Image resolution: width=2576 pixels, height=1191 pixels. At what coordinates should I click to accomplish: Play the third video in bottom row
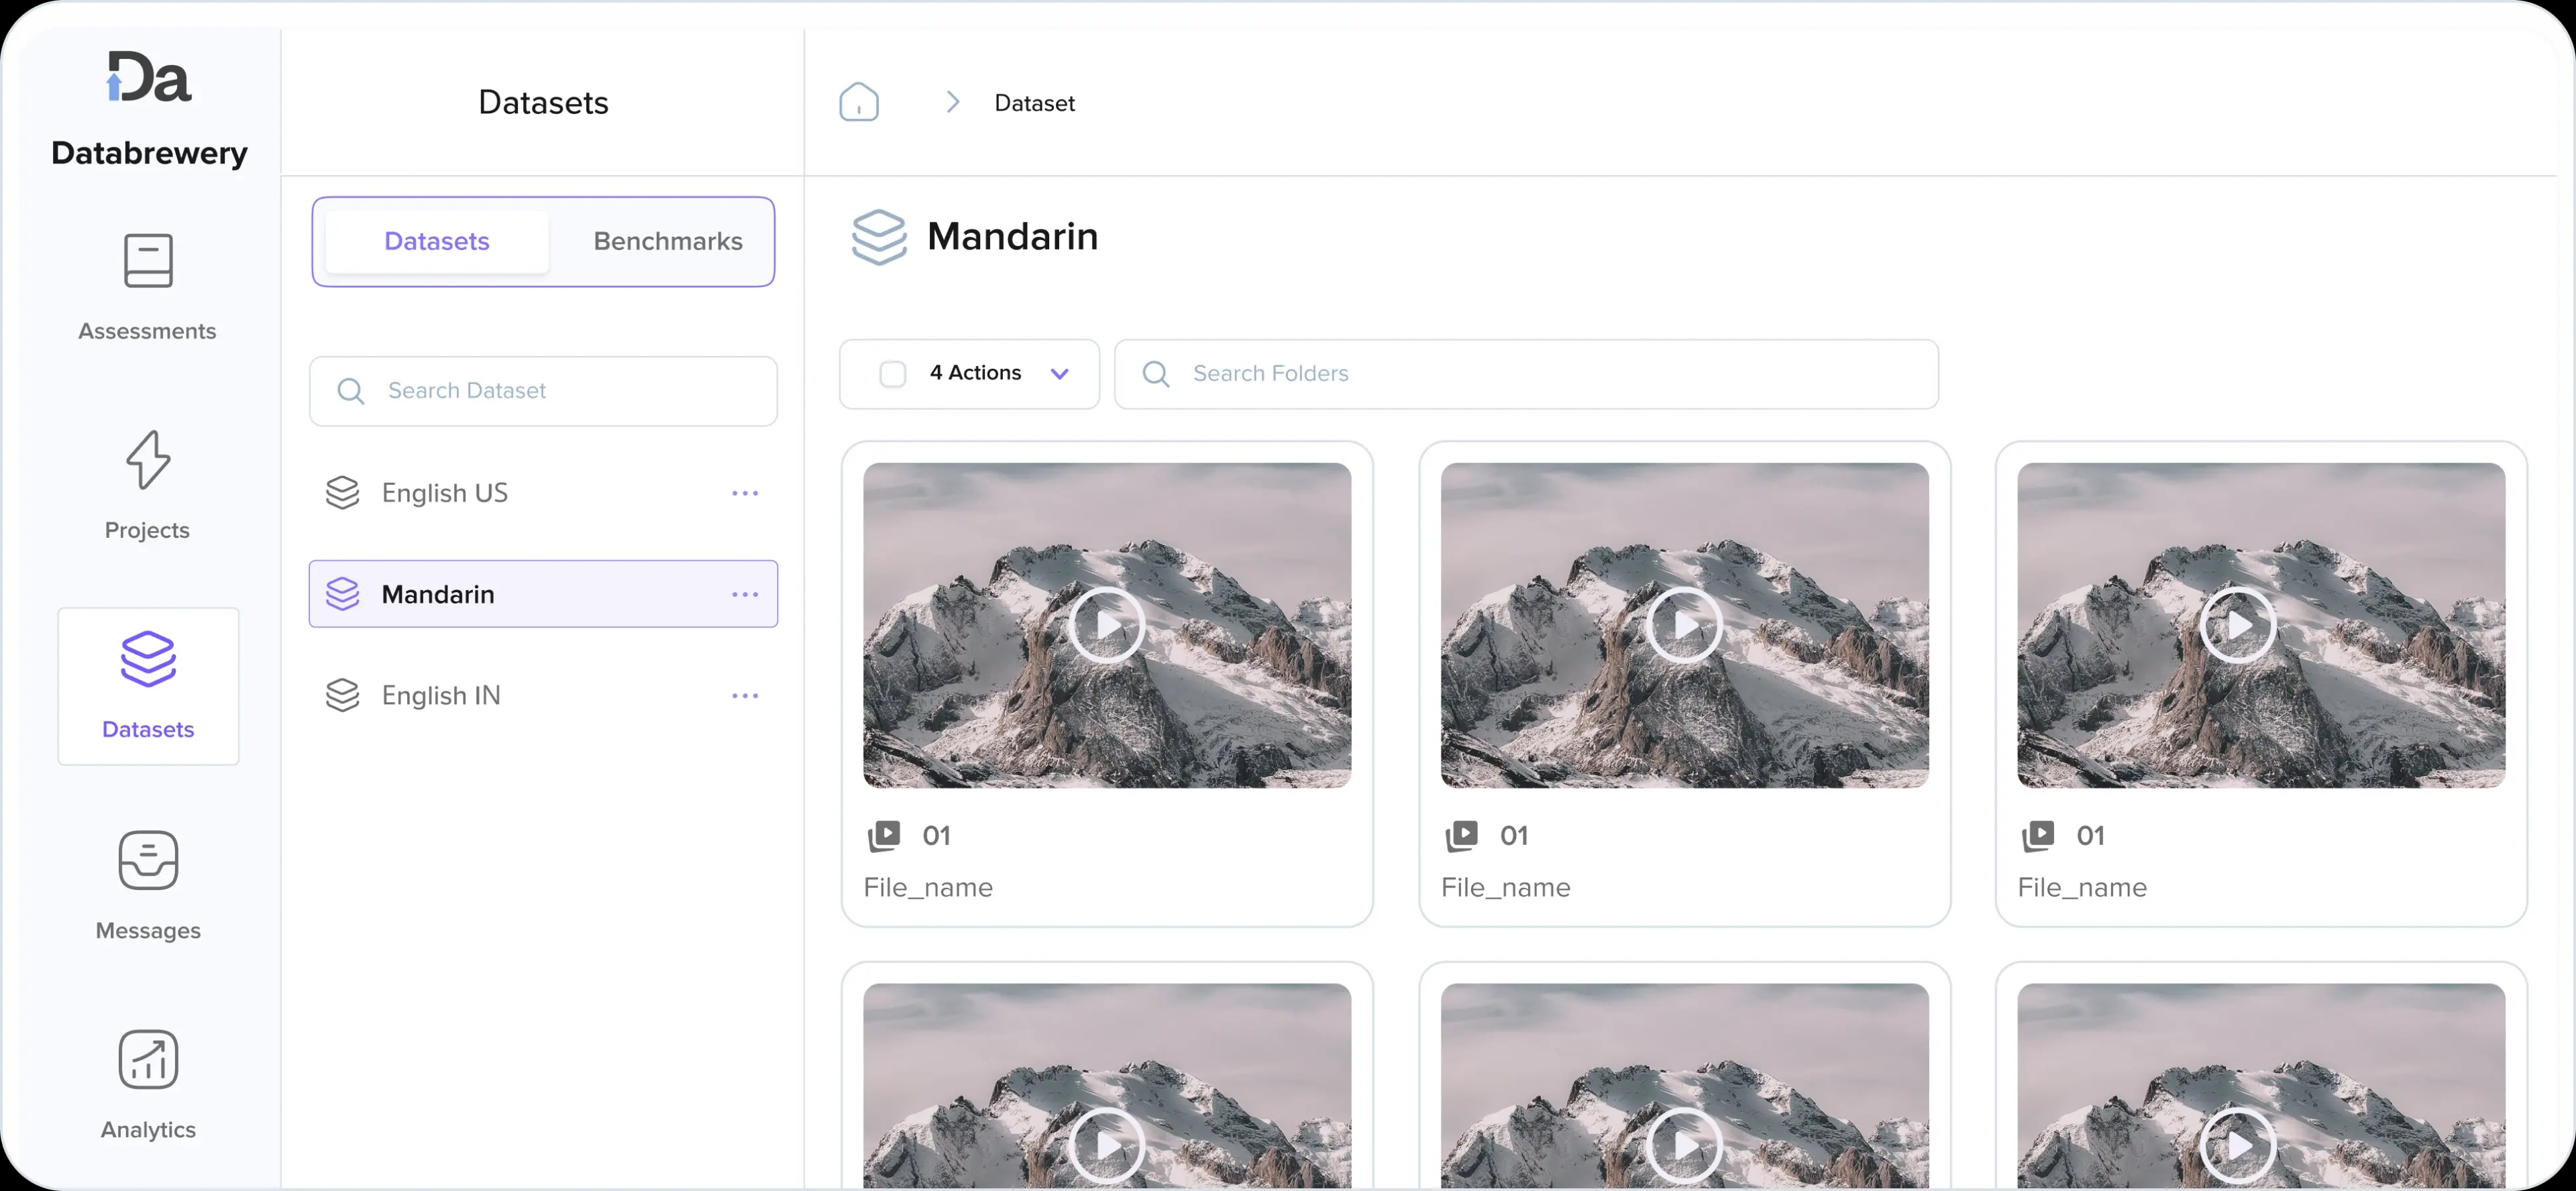coord(2238,1146)
